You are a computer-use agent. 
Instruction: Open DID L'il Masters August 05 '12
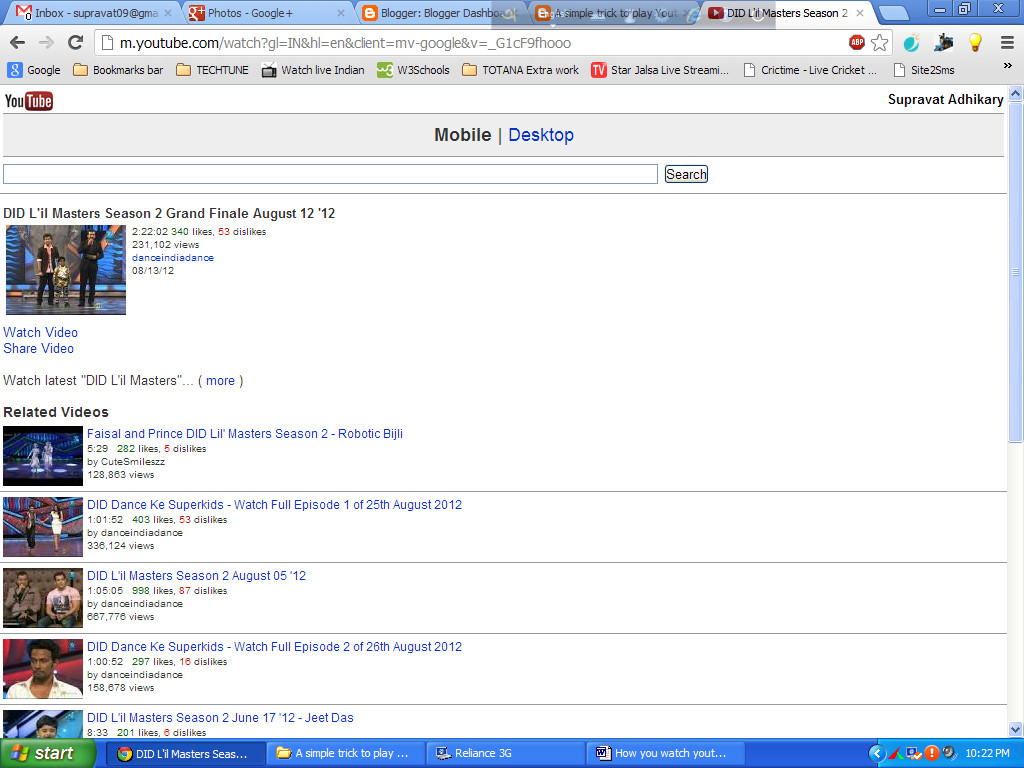pyautogui.click(x=197, y=576)
